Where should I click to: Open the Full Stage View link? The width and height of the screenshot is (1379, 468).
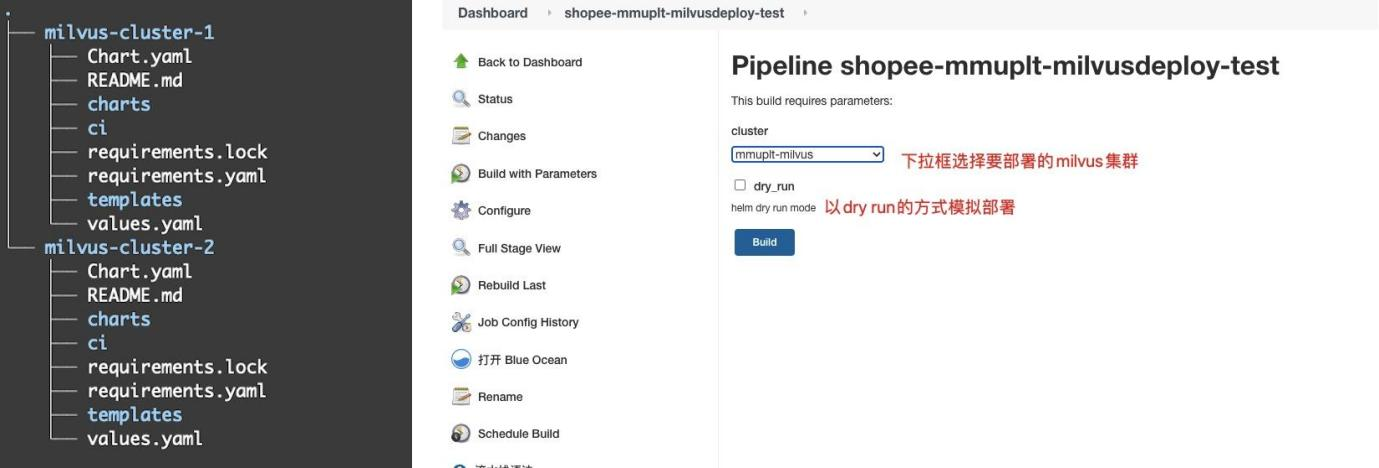click(519, 248)
